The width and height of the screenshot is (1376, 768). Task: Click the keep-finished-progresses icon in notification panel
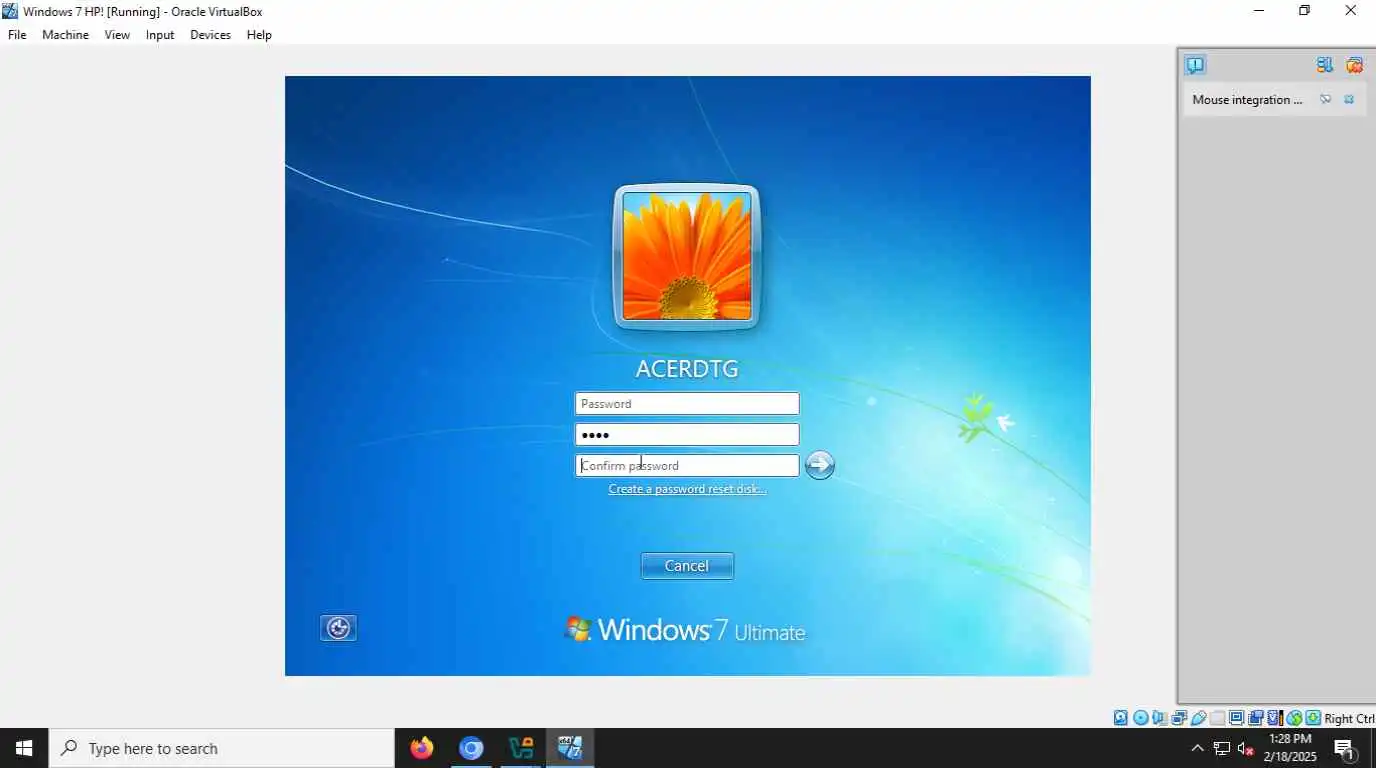click(1325, 65)
